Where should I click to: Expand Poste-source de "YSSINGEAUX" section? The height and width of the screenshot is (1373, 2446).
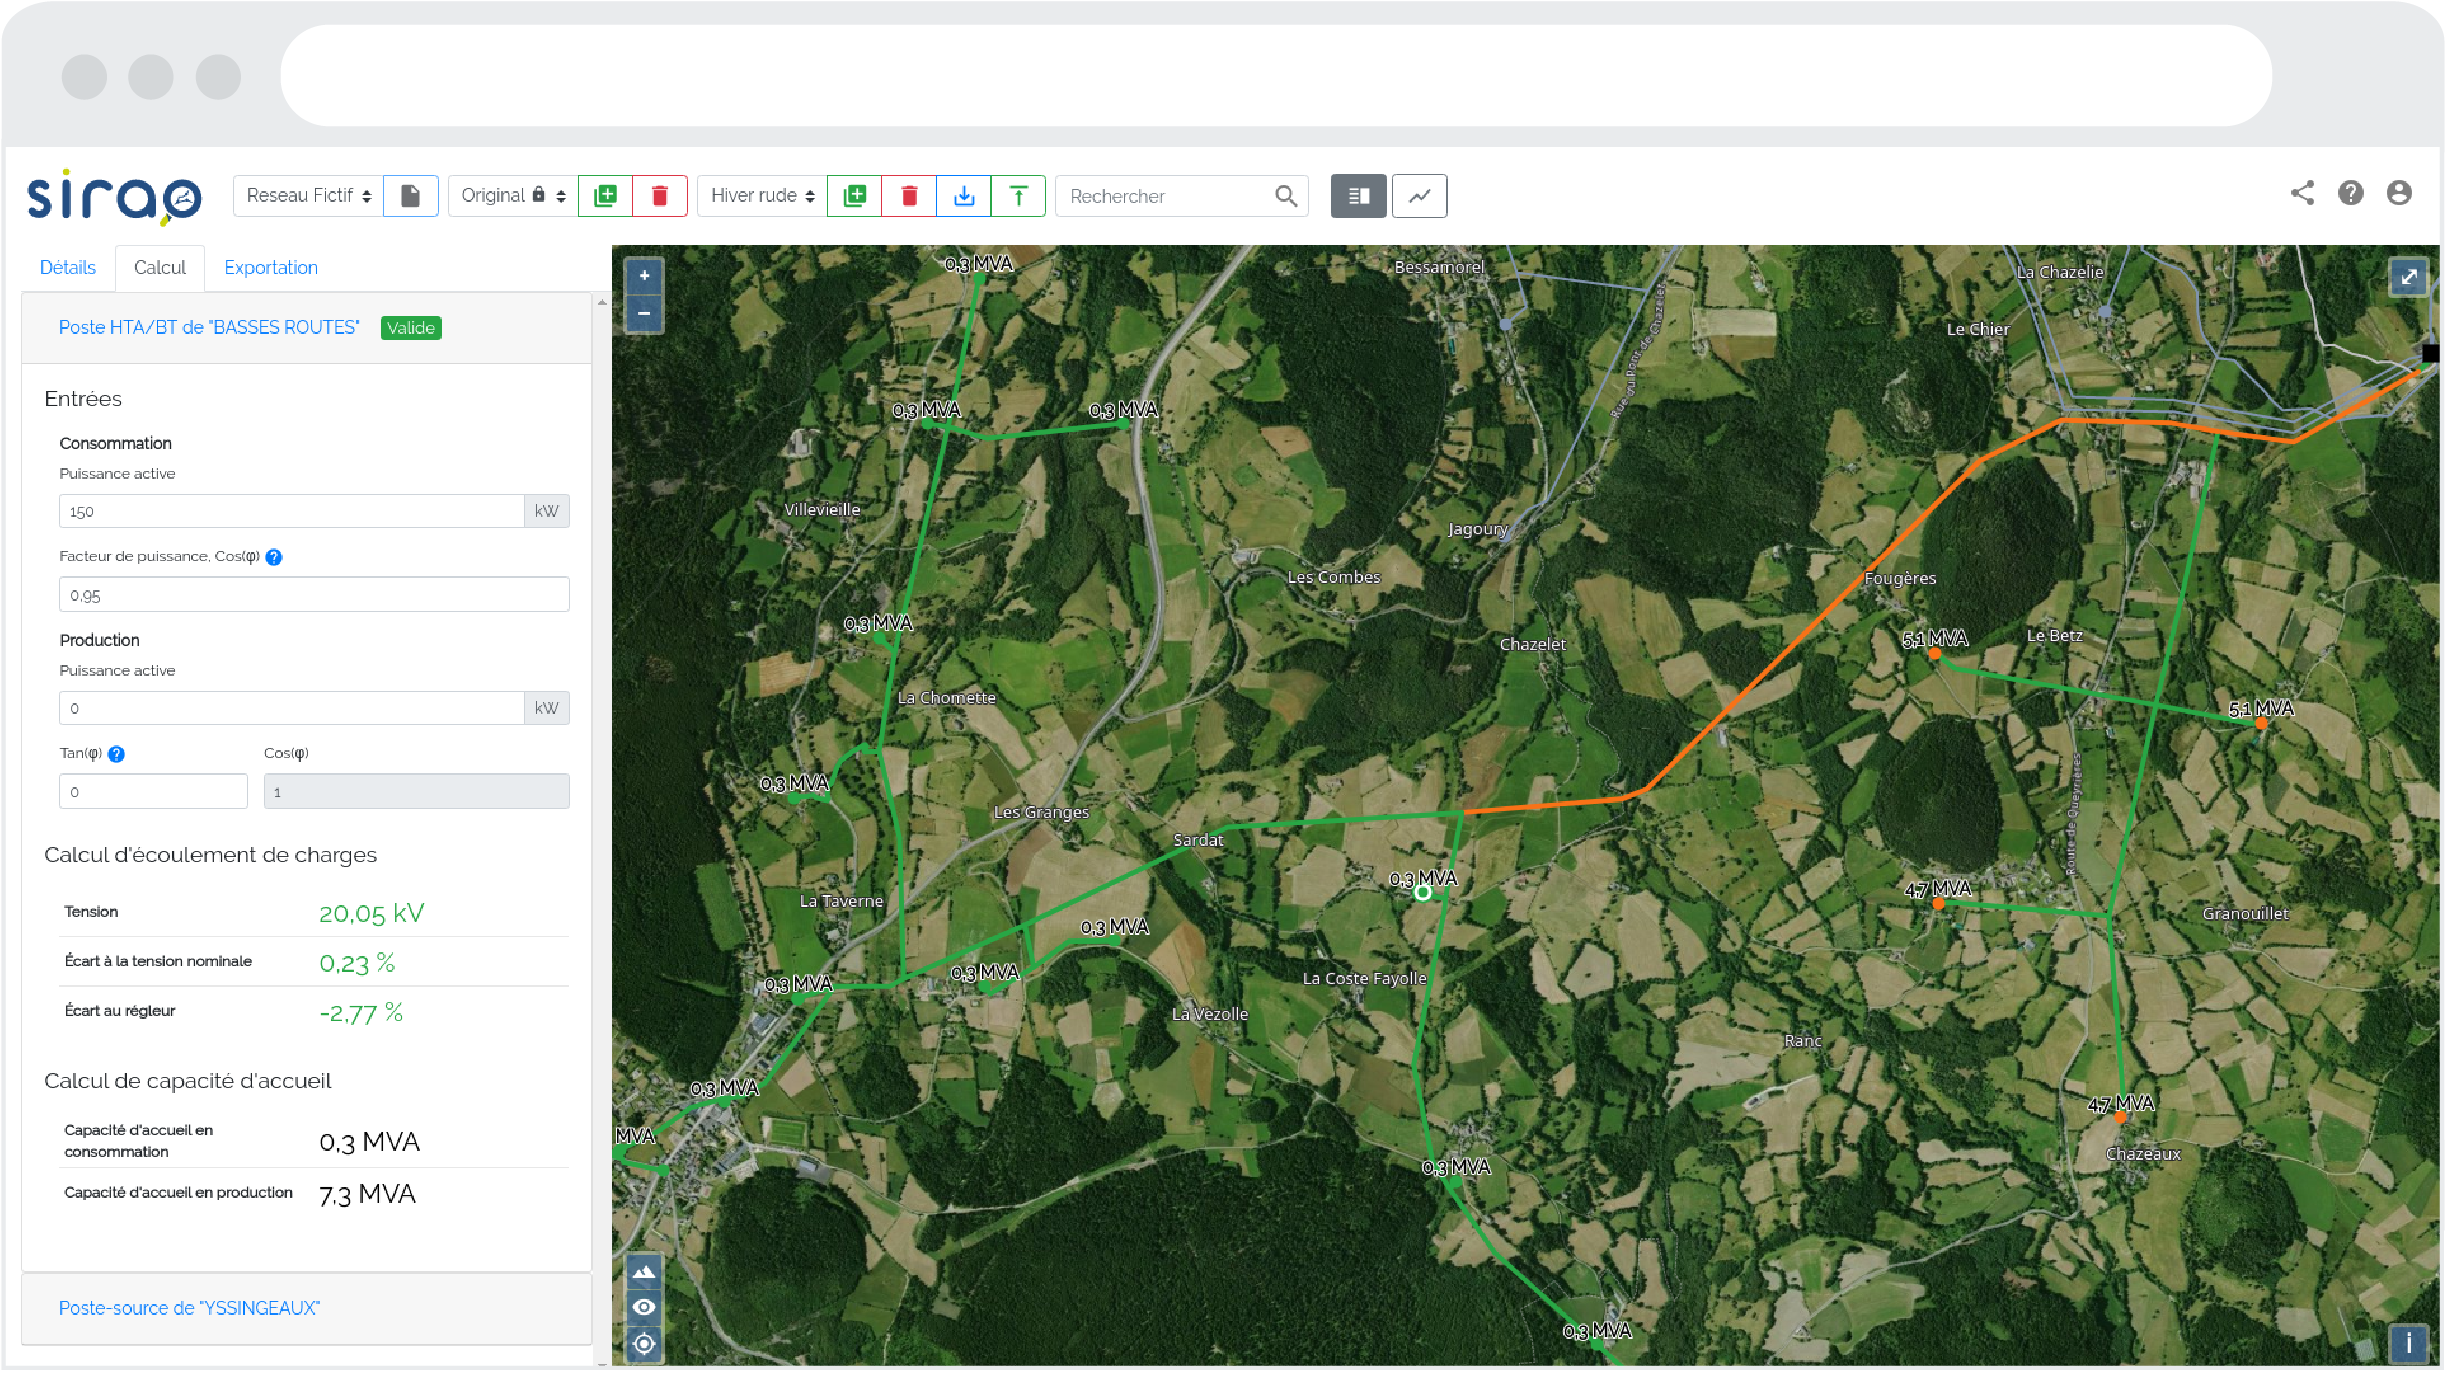[x=189, y=1308]
